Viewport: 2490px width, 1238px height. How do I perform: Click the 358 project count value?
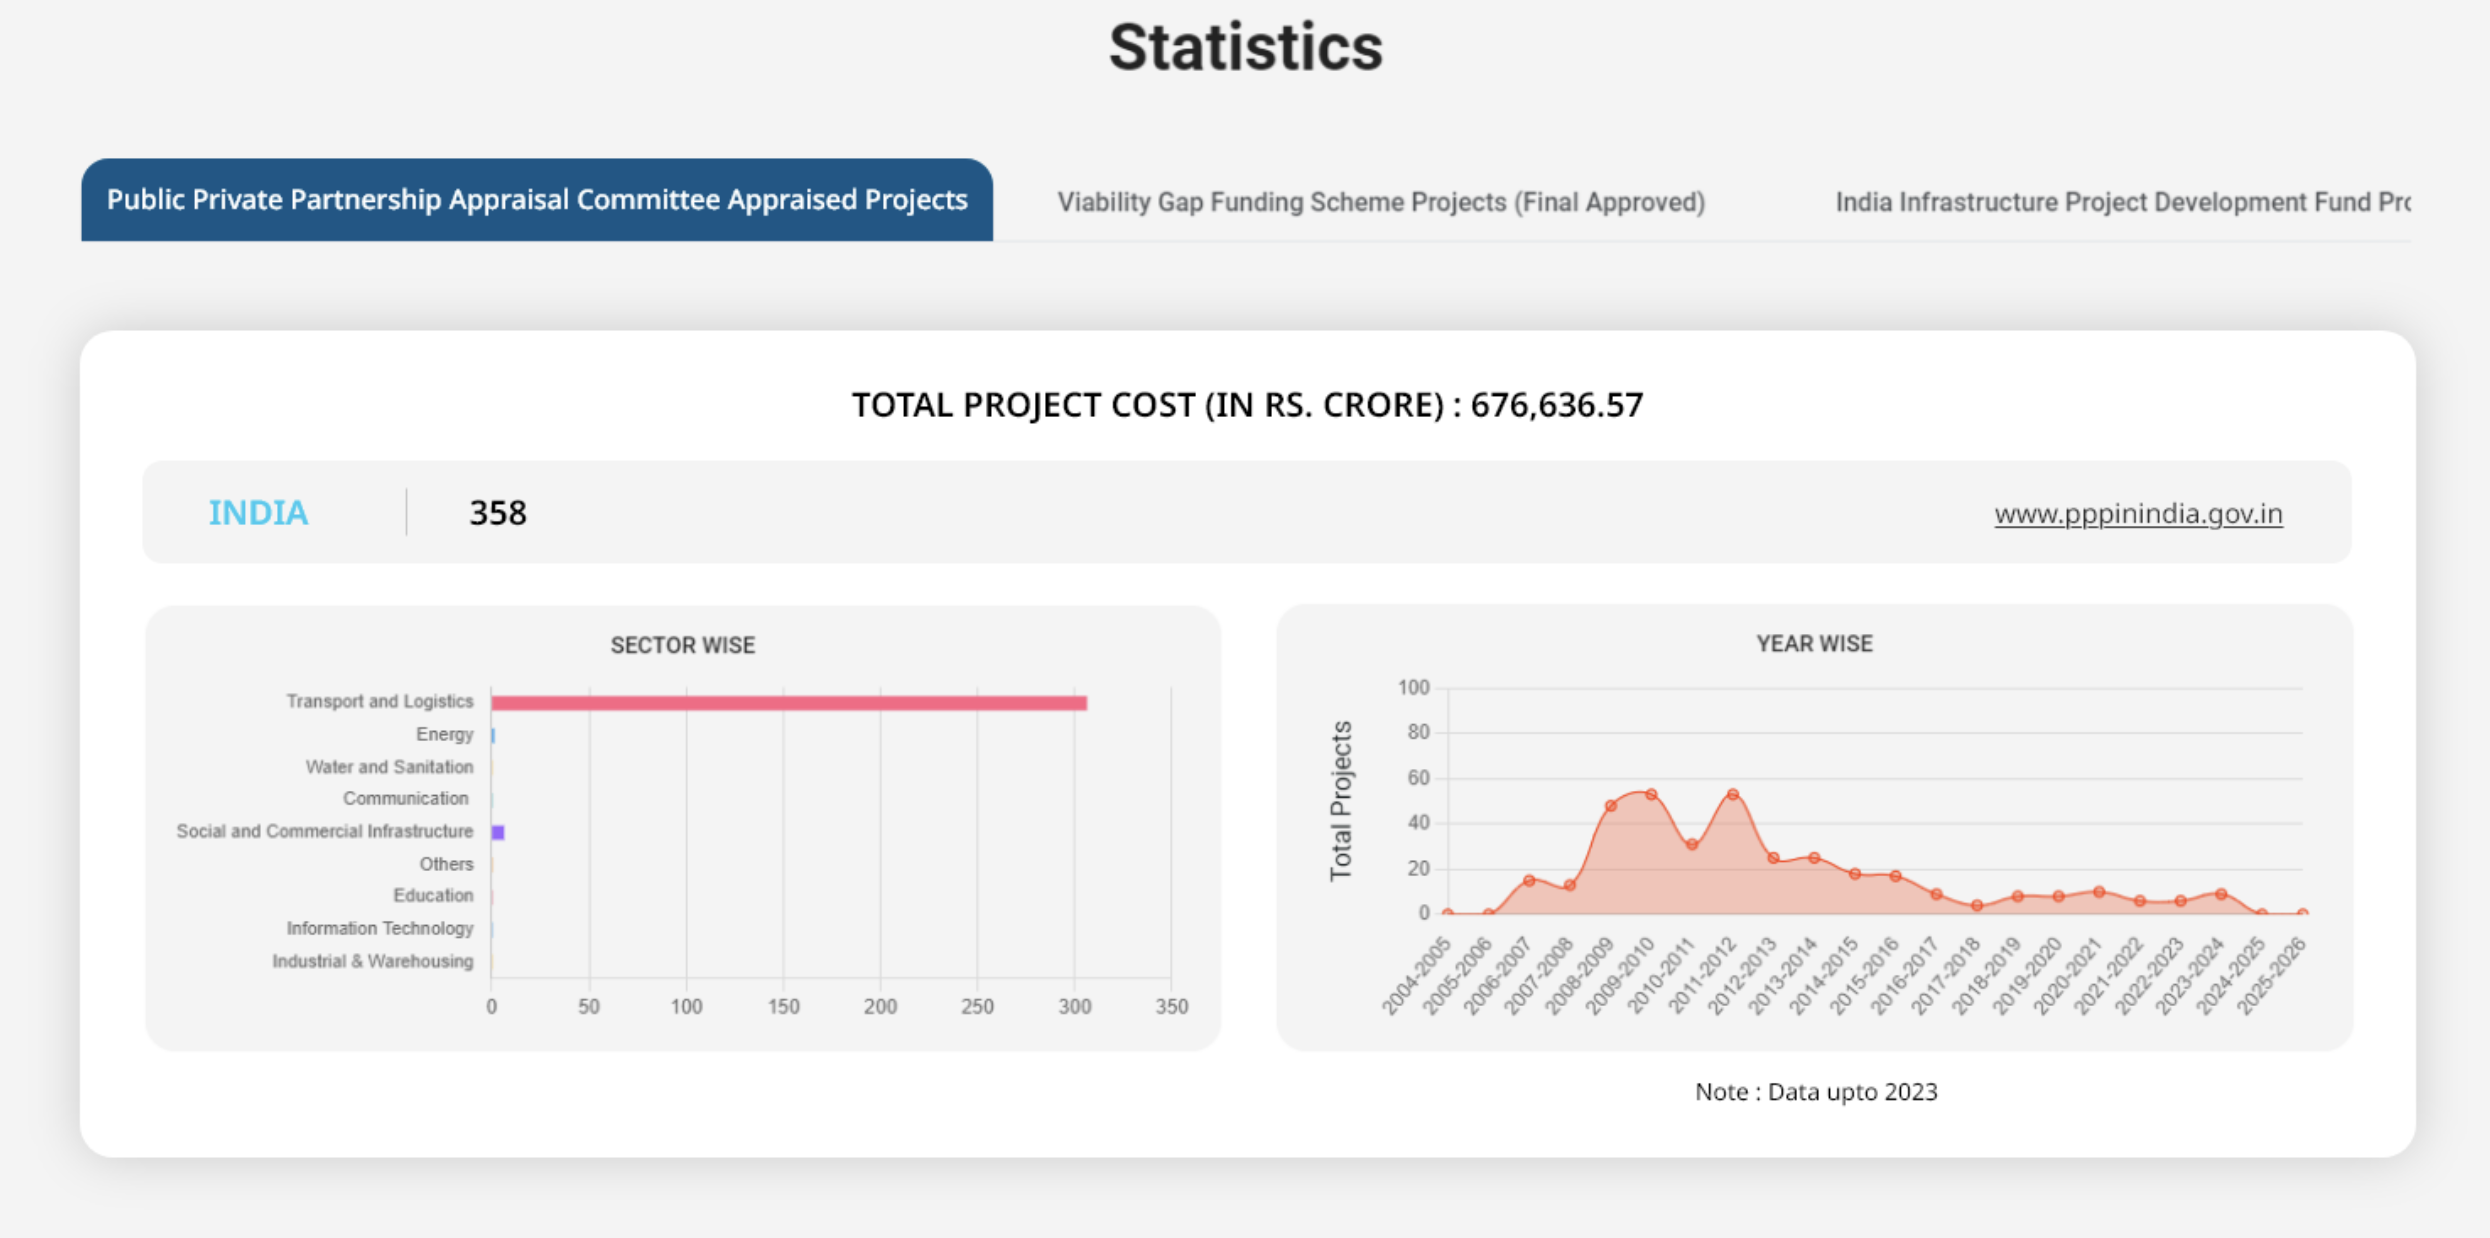498,513
